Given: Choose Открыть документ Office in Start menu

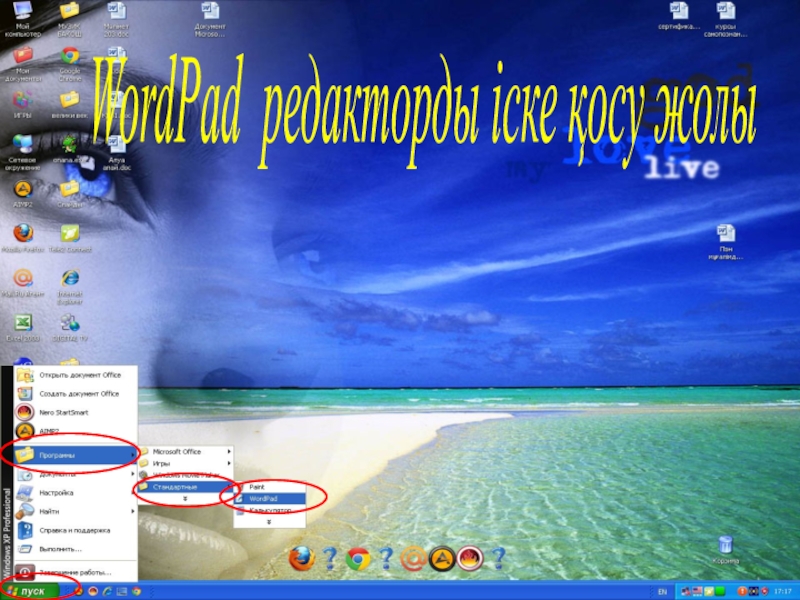Looking at the screenshot, I should [76, 375].
